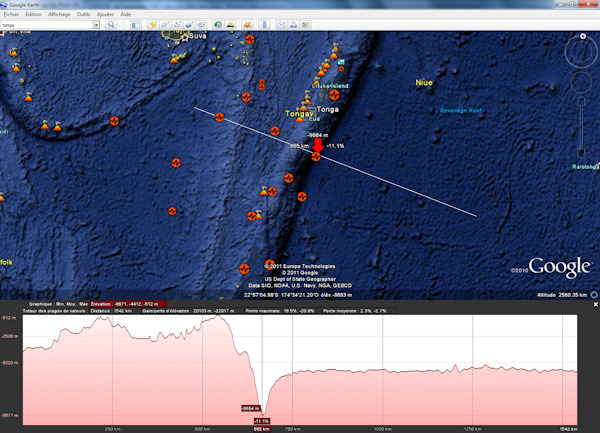Toggle the sidebar panel icon
The width and height of the screenshot is (600, 433).
coord(135,25)
